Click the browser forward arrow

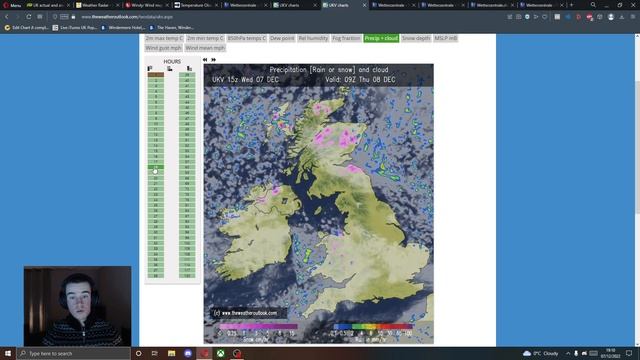[x=17, y=17]
